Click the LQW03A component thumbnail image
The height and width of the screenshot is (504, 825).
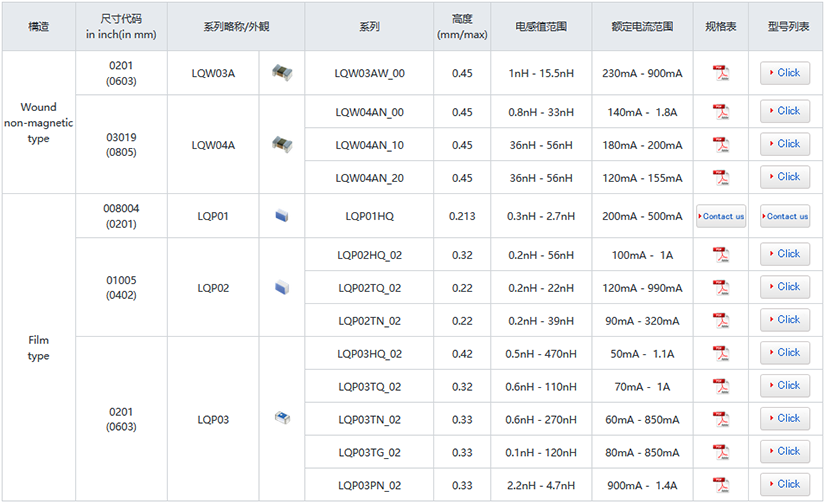click(x=281, y=73)
